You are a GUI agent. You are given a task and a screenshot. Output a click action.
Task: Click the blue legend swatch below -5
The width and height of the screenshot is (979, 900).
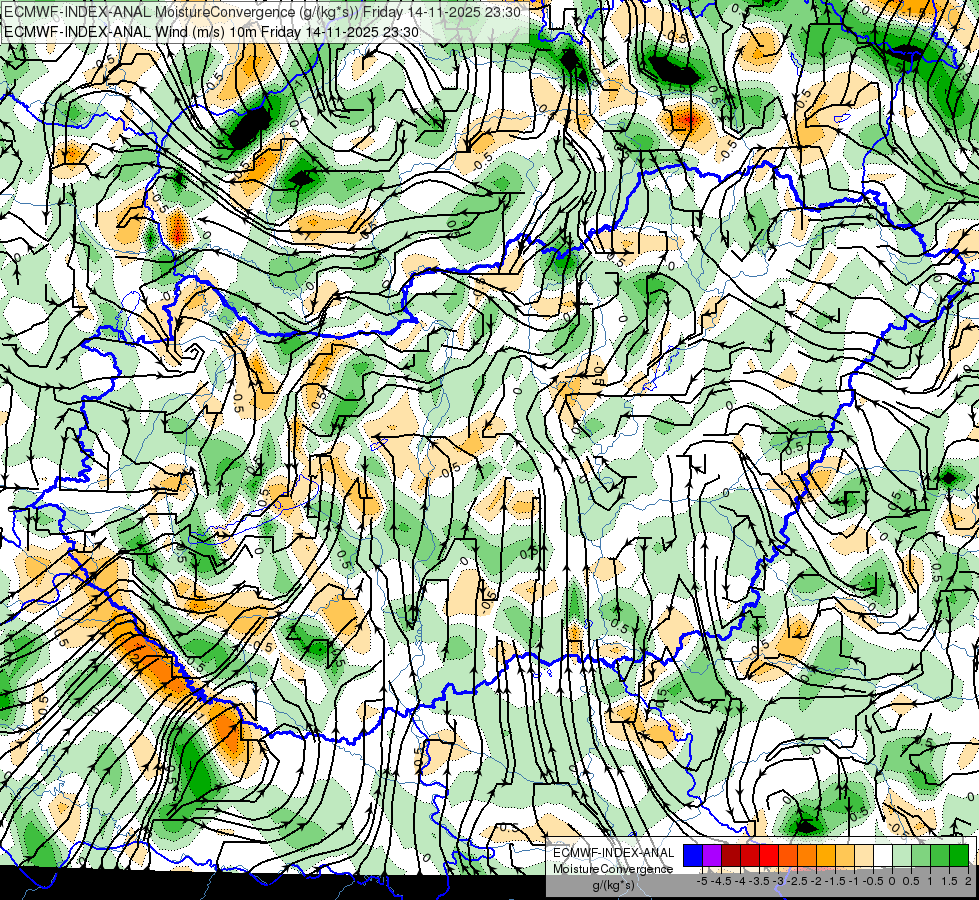click(693, 856)
